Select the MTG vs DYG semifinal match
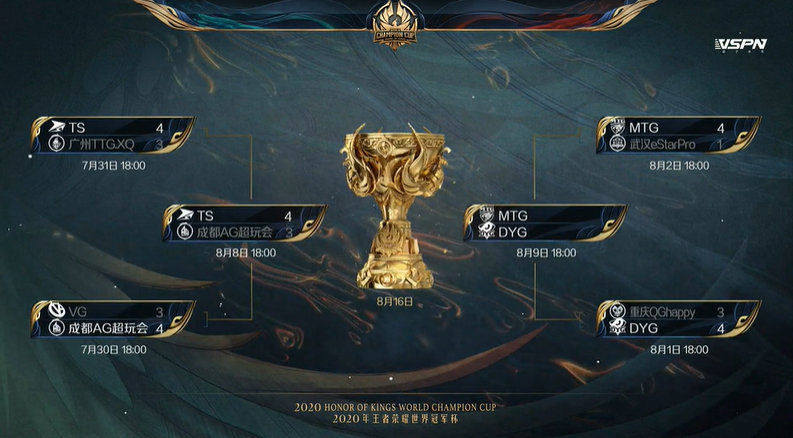This screenshot has height=438, width=793. (x=545, y=223)
